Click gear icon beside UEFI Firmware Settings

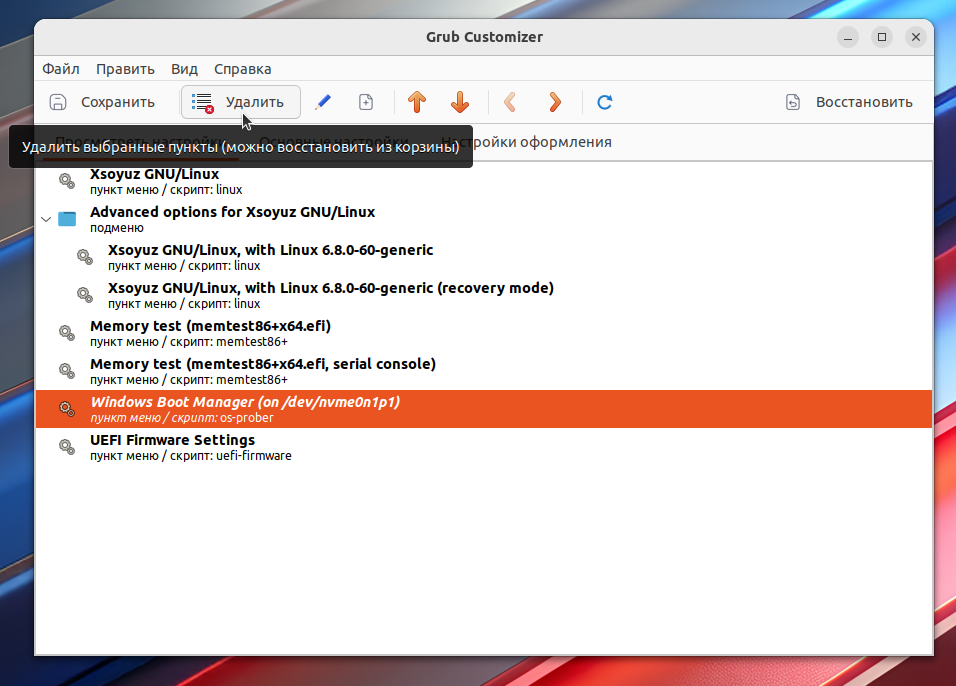point(66,447)
